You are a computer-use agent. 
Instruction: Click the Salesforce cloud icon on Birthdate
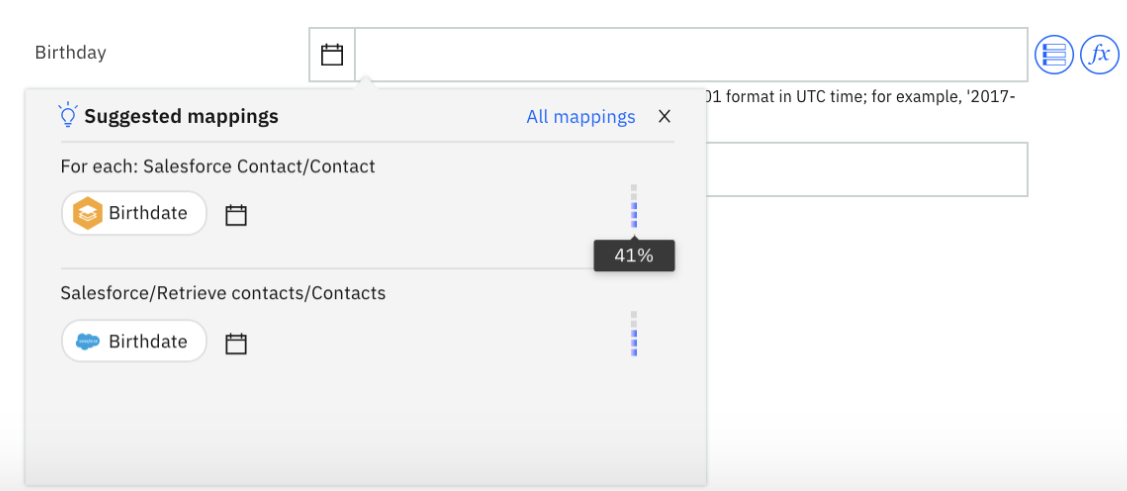[x=88, y=341]
